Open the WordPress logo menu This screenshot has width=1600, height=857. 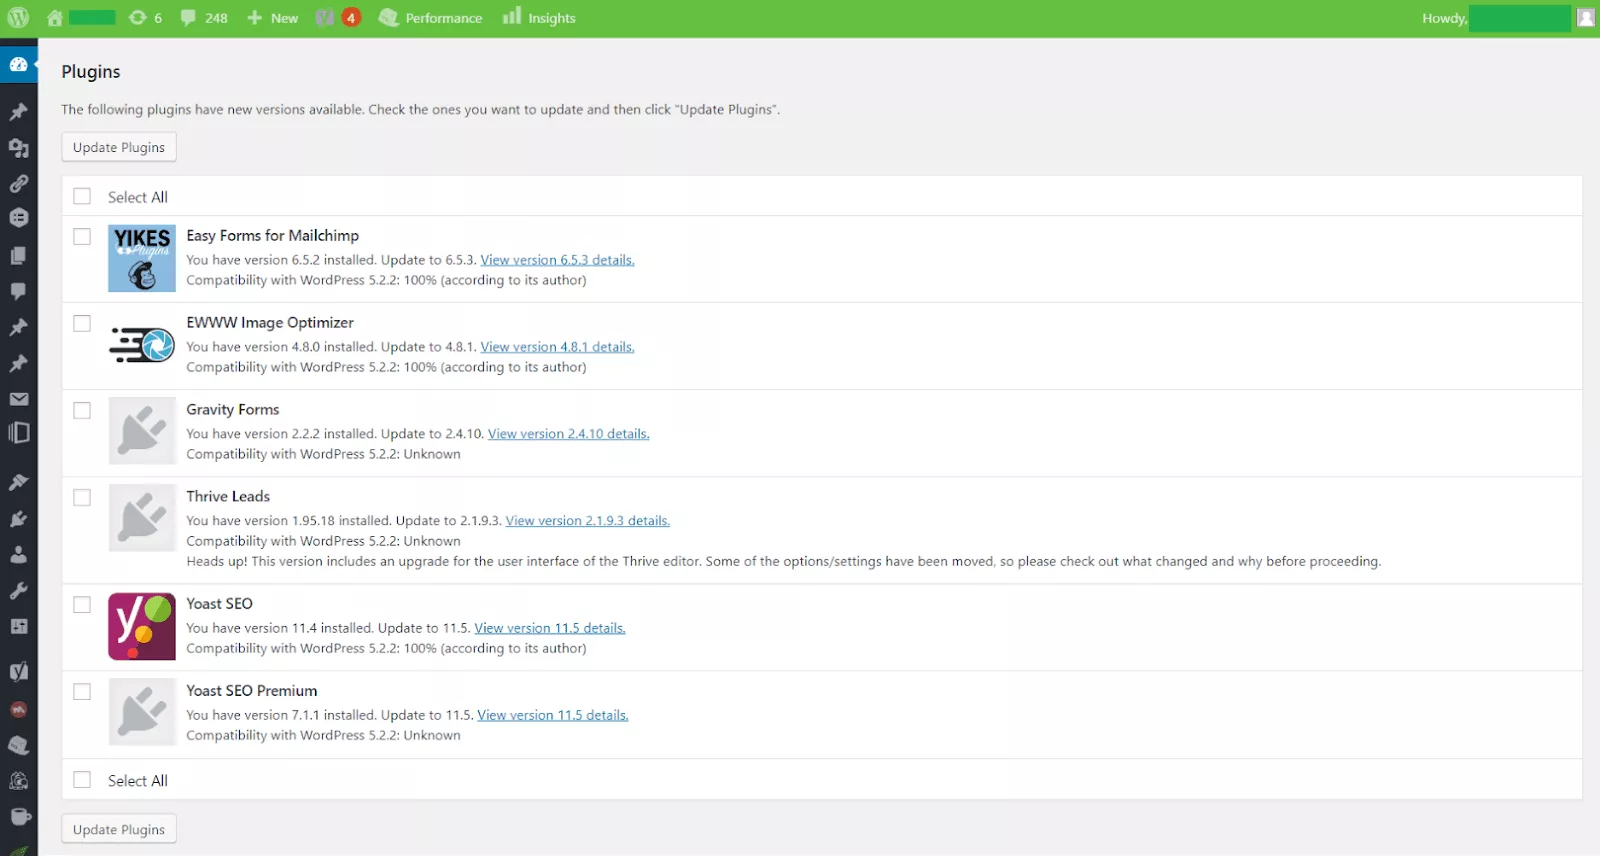click(18, 18)
